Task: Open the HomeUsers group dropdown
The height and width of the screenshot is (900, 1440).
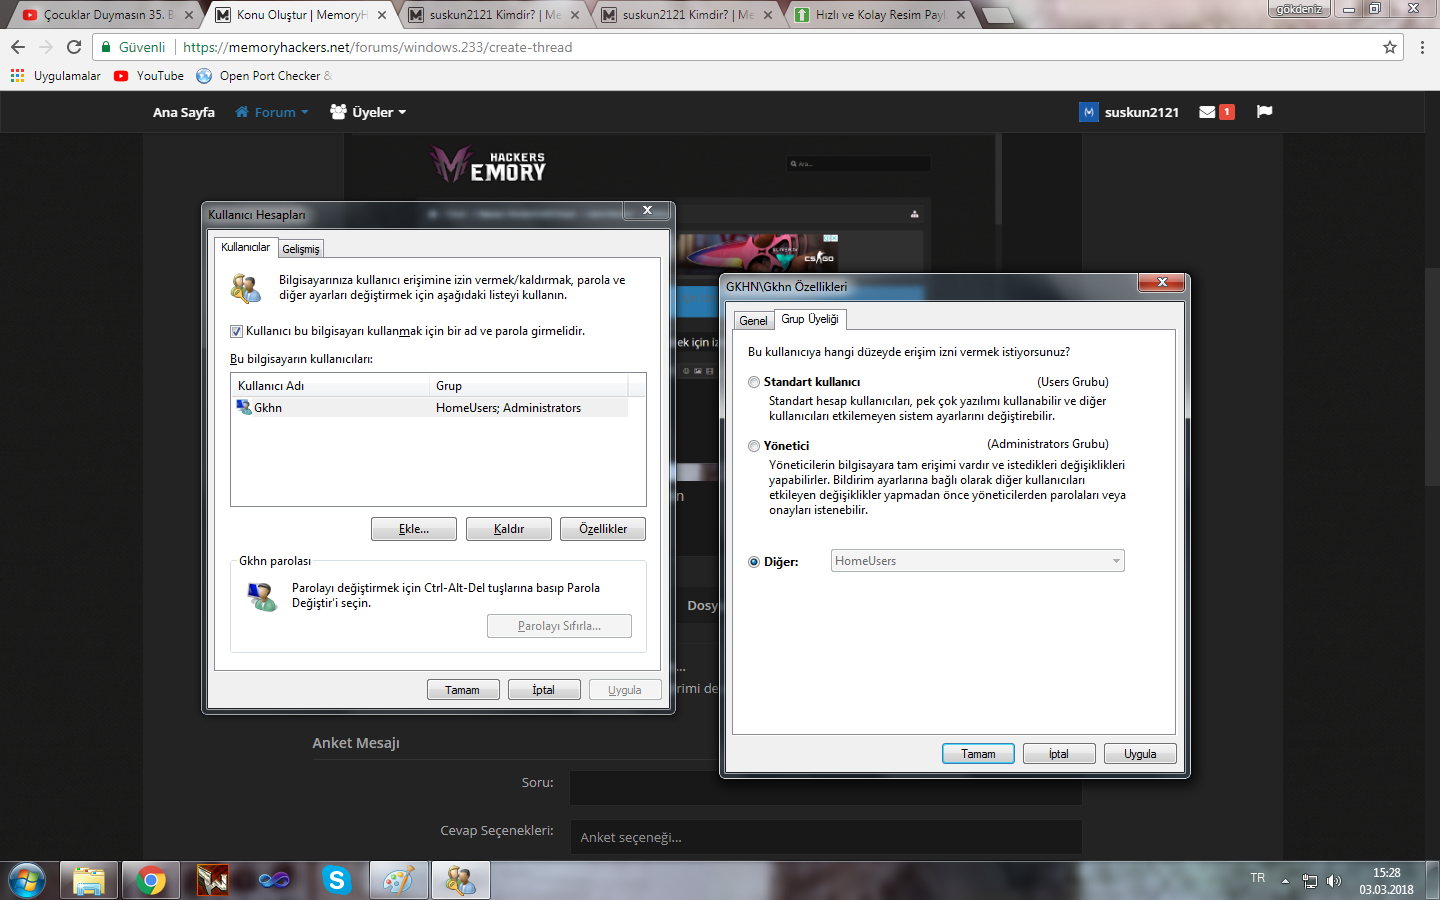Action: [x=978, y=561]
